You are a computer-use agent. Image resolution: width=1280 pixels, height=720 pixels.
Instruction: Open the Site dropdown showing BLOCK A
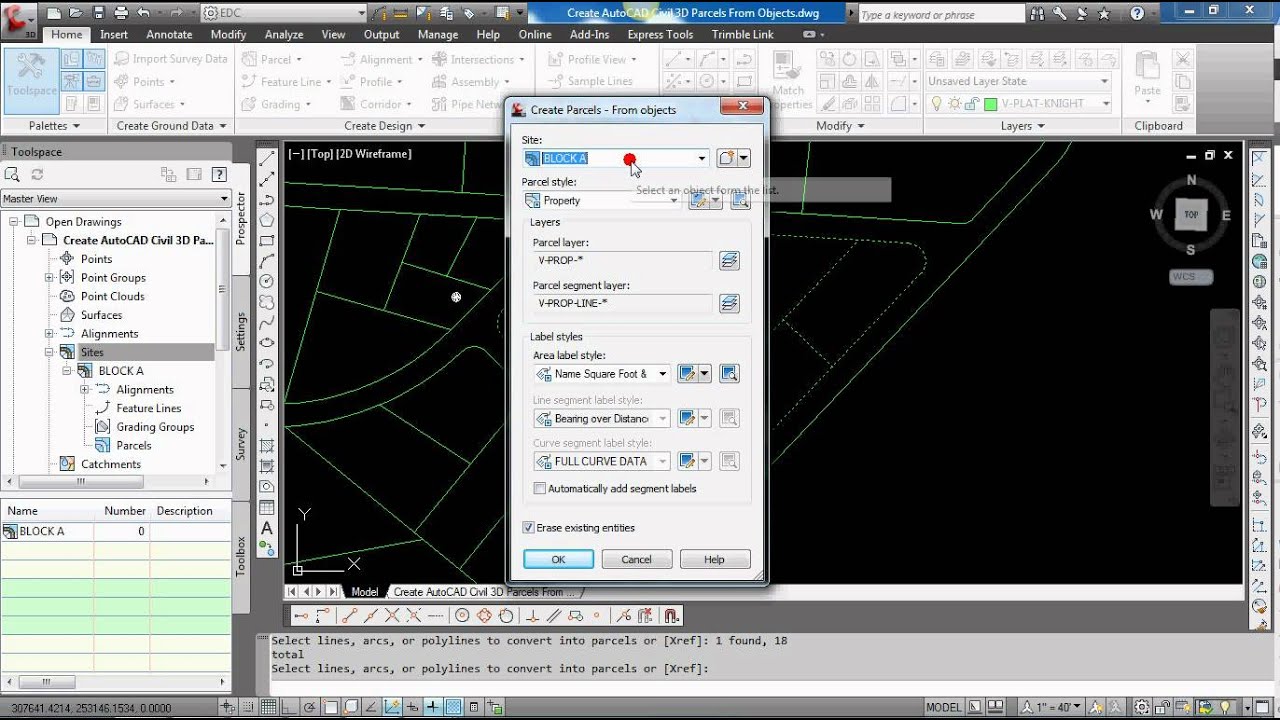[701, 158]
